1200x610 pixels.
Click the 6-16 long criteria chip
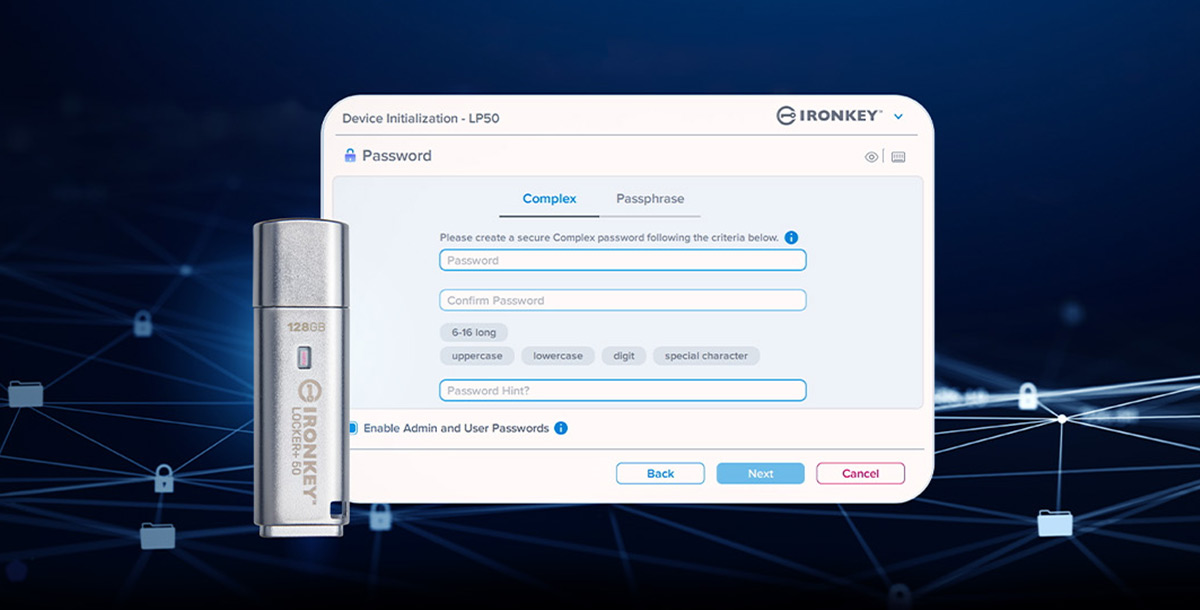474,332
